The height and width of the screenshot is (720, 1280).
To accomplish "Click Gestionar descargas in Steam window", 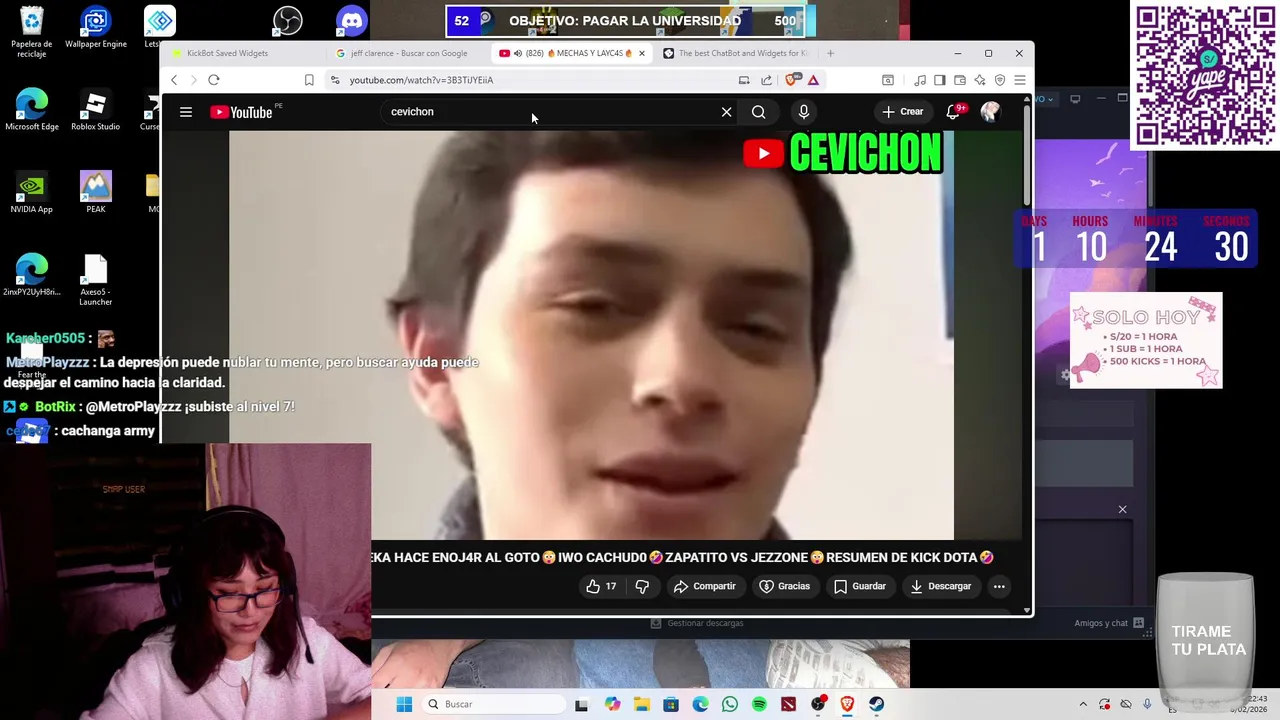I will [x=697, y=623].
